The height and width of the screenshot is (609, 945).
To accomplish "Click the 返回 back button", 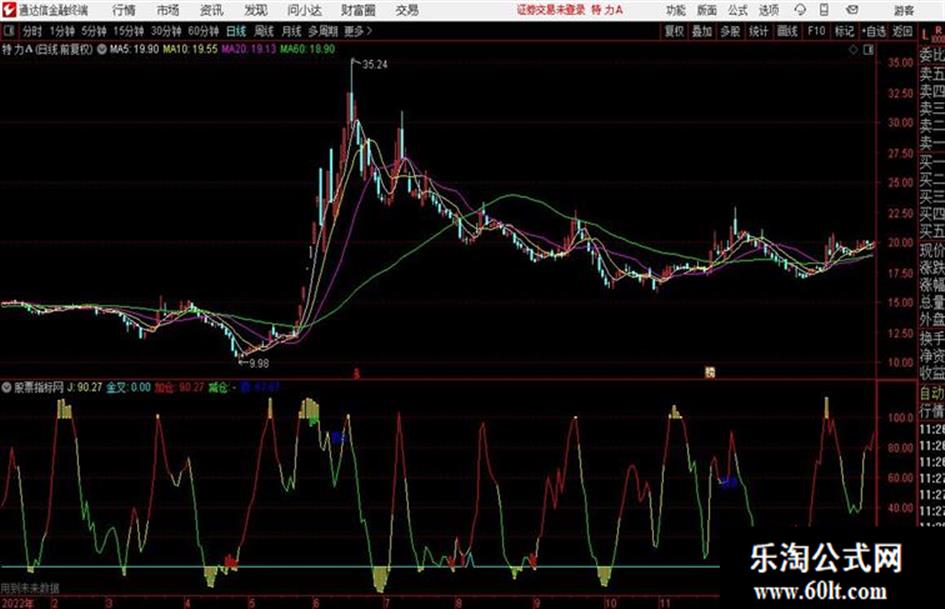I will pyautogui.click(x=902, y=31).
